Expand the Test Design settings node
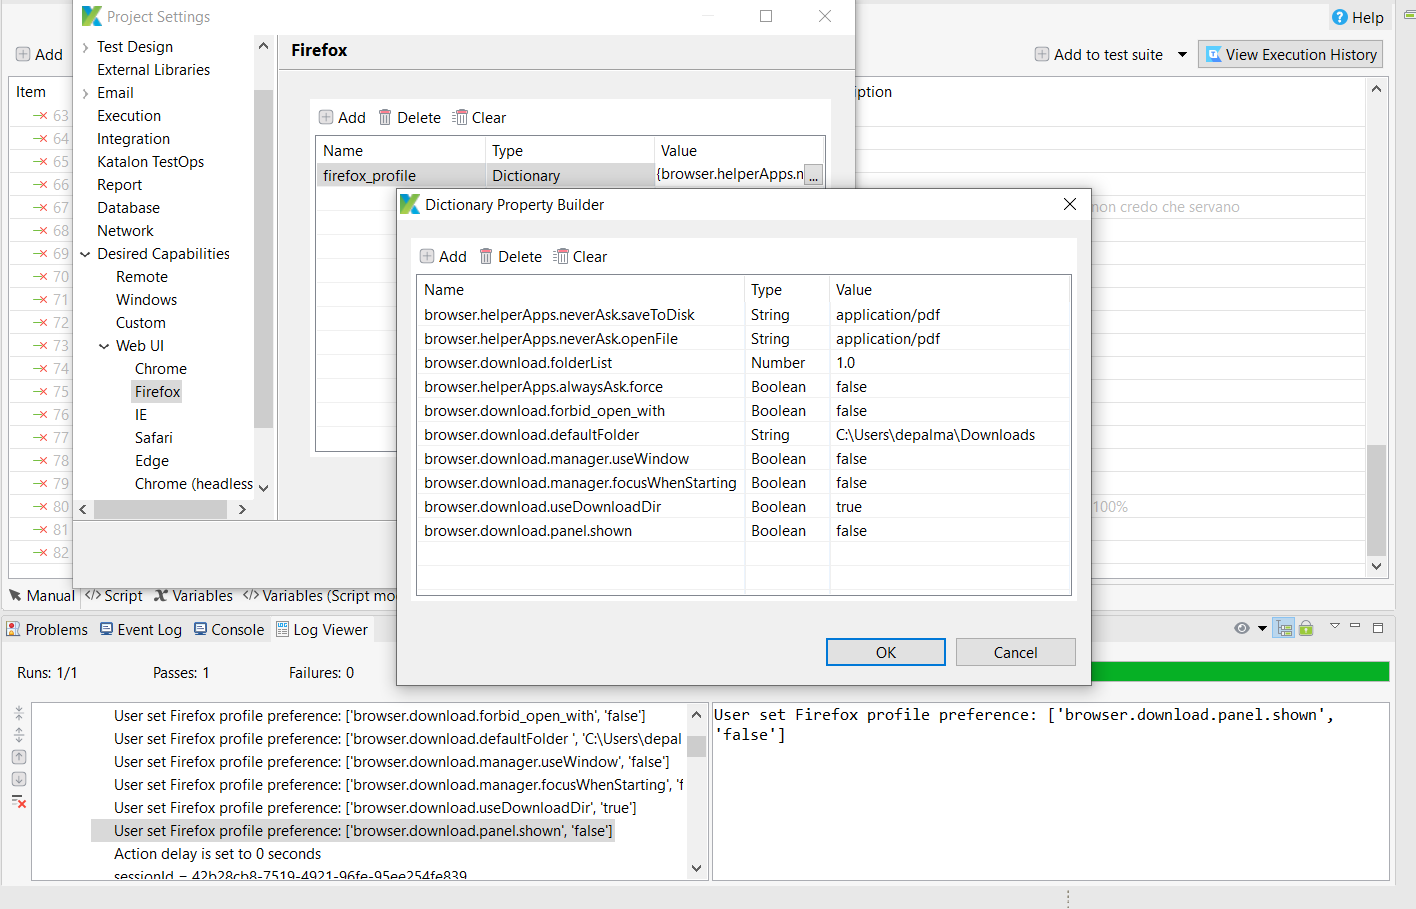This screenshot has width=1416, height=909. point(86,47)
